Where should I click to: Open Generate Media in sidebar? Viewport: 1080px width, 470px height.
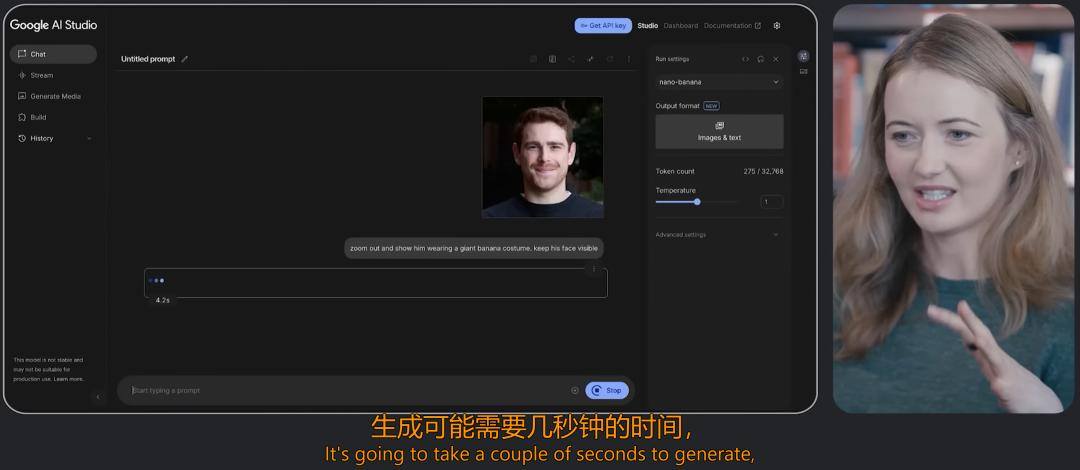(x=54, y=96)
